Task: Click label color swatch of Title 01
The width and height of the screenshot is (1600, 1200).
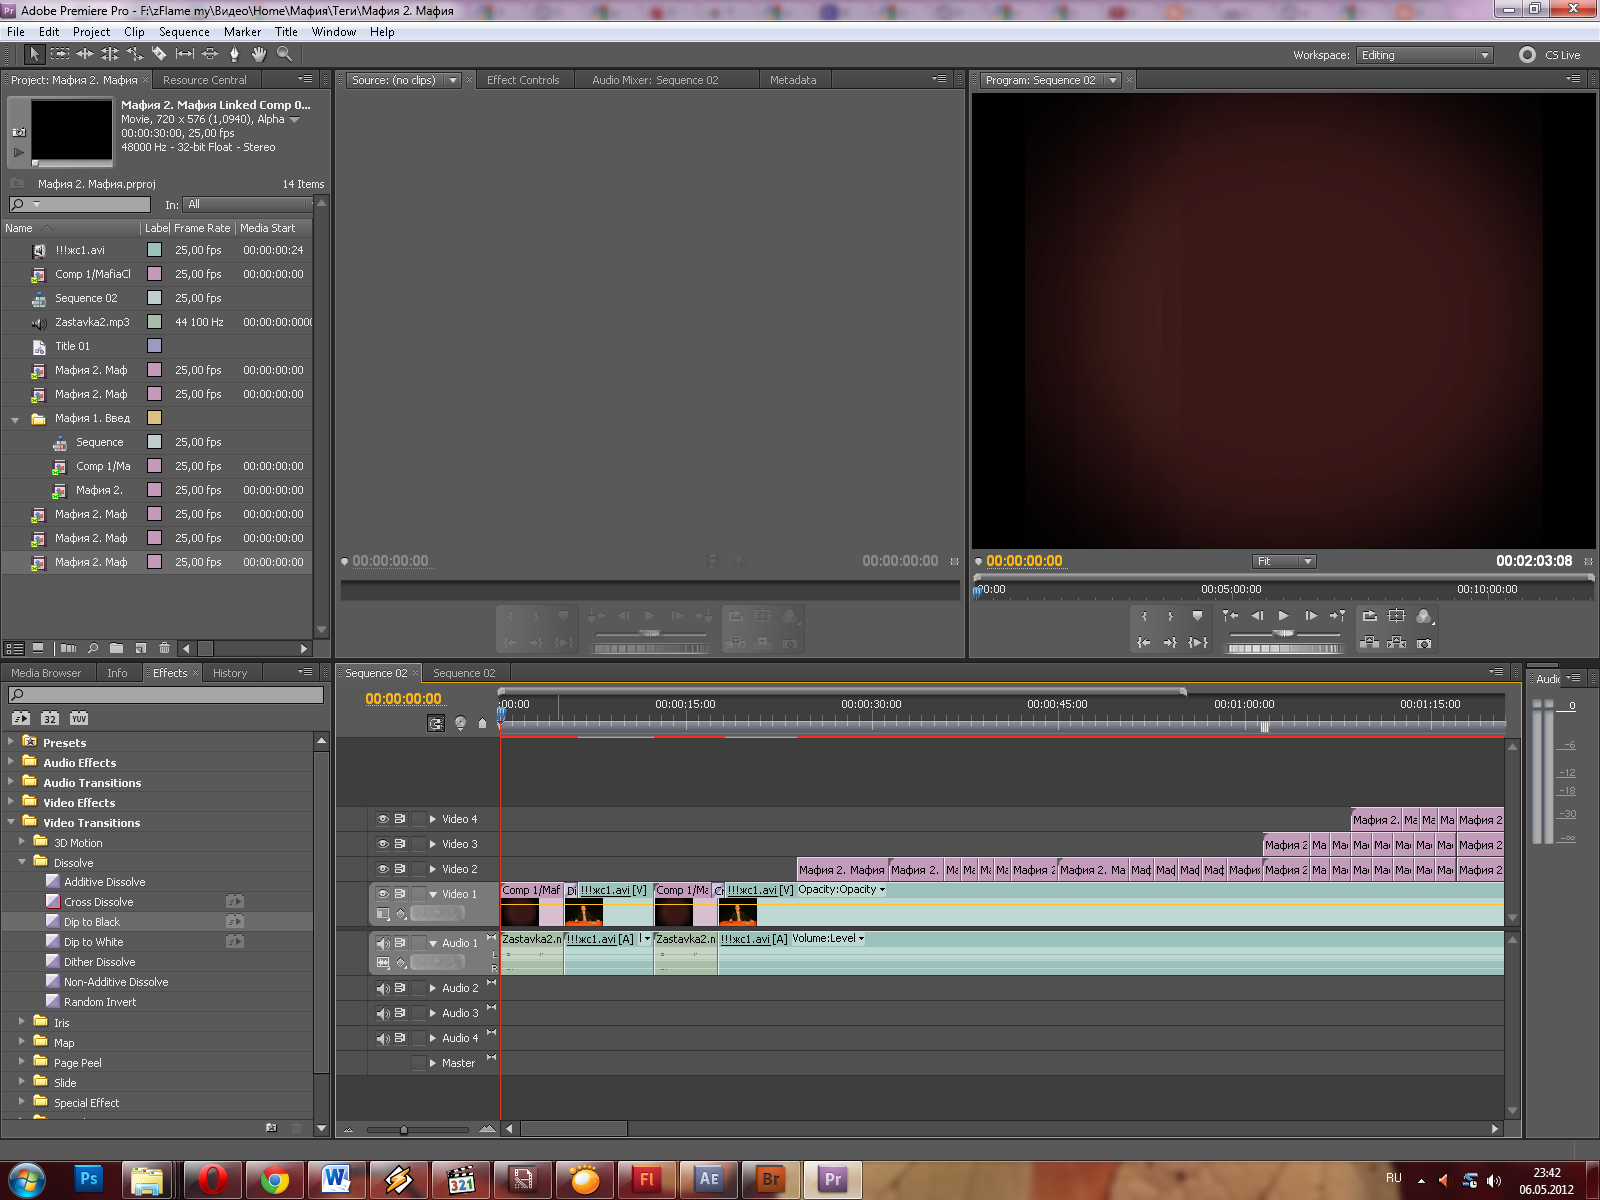Action: pyautogui.click(x=154, y=346)
